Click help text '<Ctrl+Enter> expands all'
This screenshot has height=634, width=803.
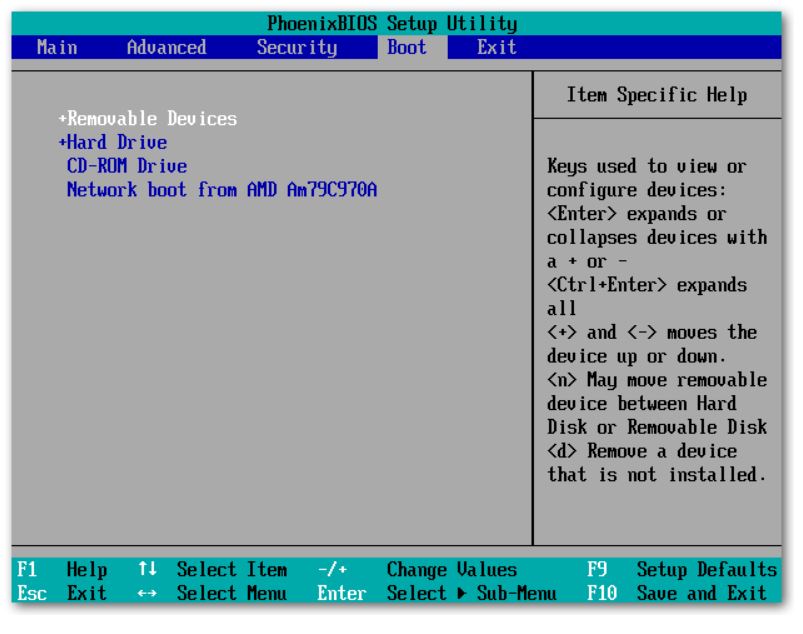(647, 297)
